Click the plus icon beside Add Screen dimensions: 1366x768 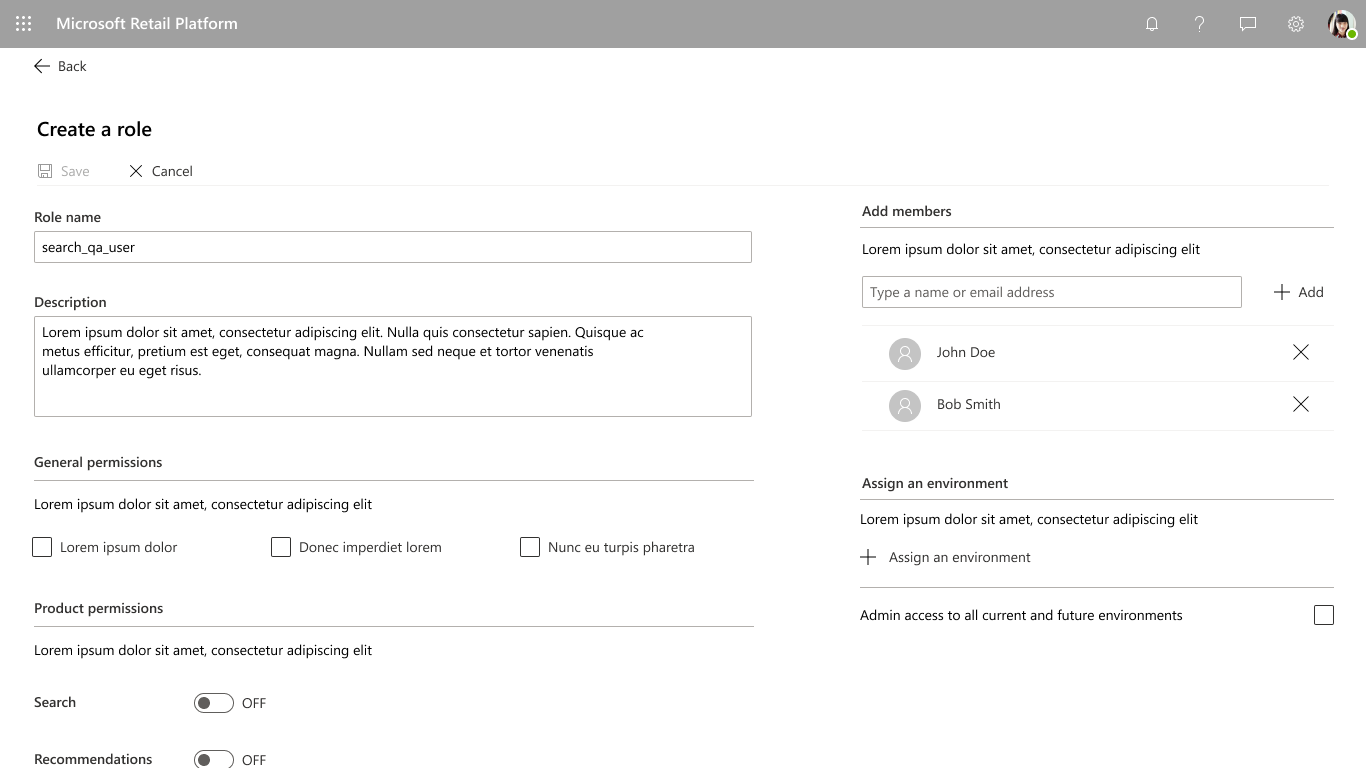click(x=1282, y=292)
